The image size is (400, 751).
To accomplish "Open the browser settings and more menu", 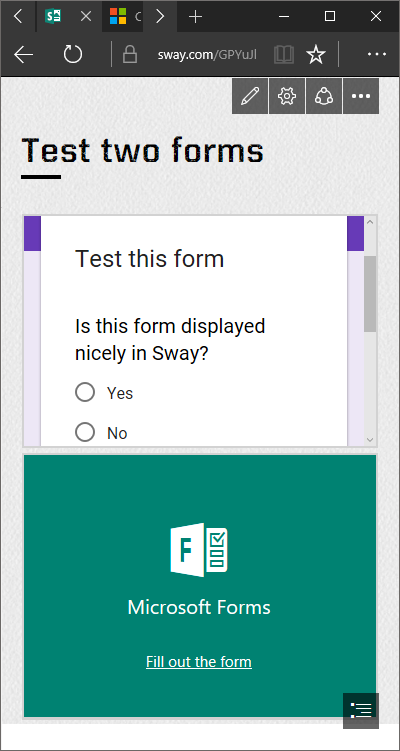I will point(377,55).
